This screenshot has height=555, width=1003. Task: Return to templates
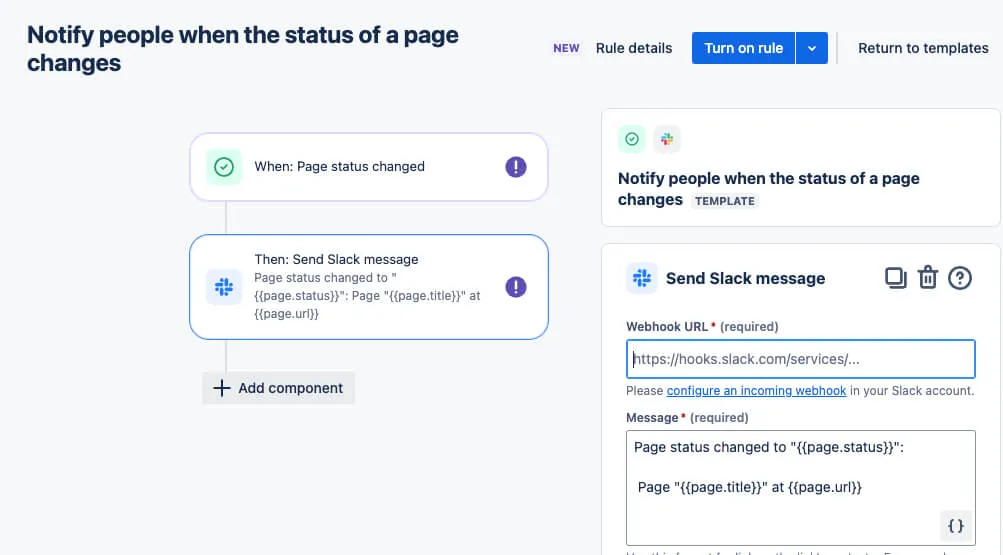pyautogui.click(x=923, y=48)
